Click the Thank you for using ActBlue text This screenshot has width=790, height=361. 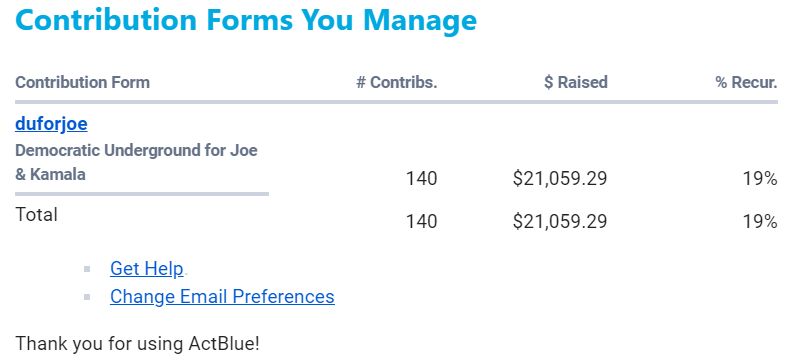click(x=138, y=344)
